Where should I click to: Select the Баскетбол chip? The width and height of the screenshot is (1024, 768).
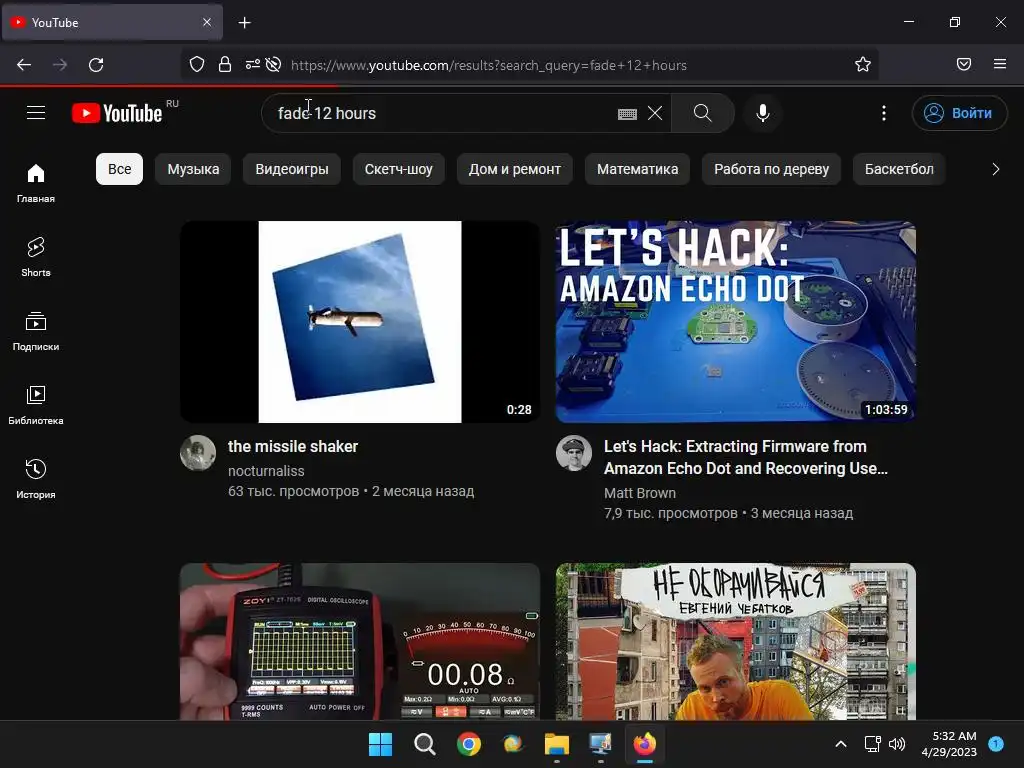click(899, 169)
